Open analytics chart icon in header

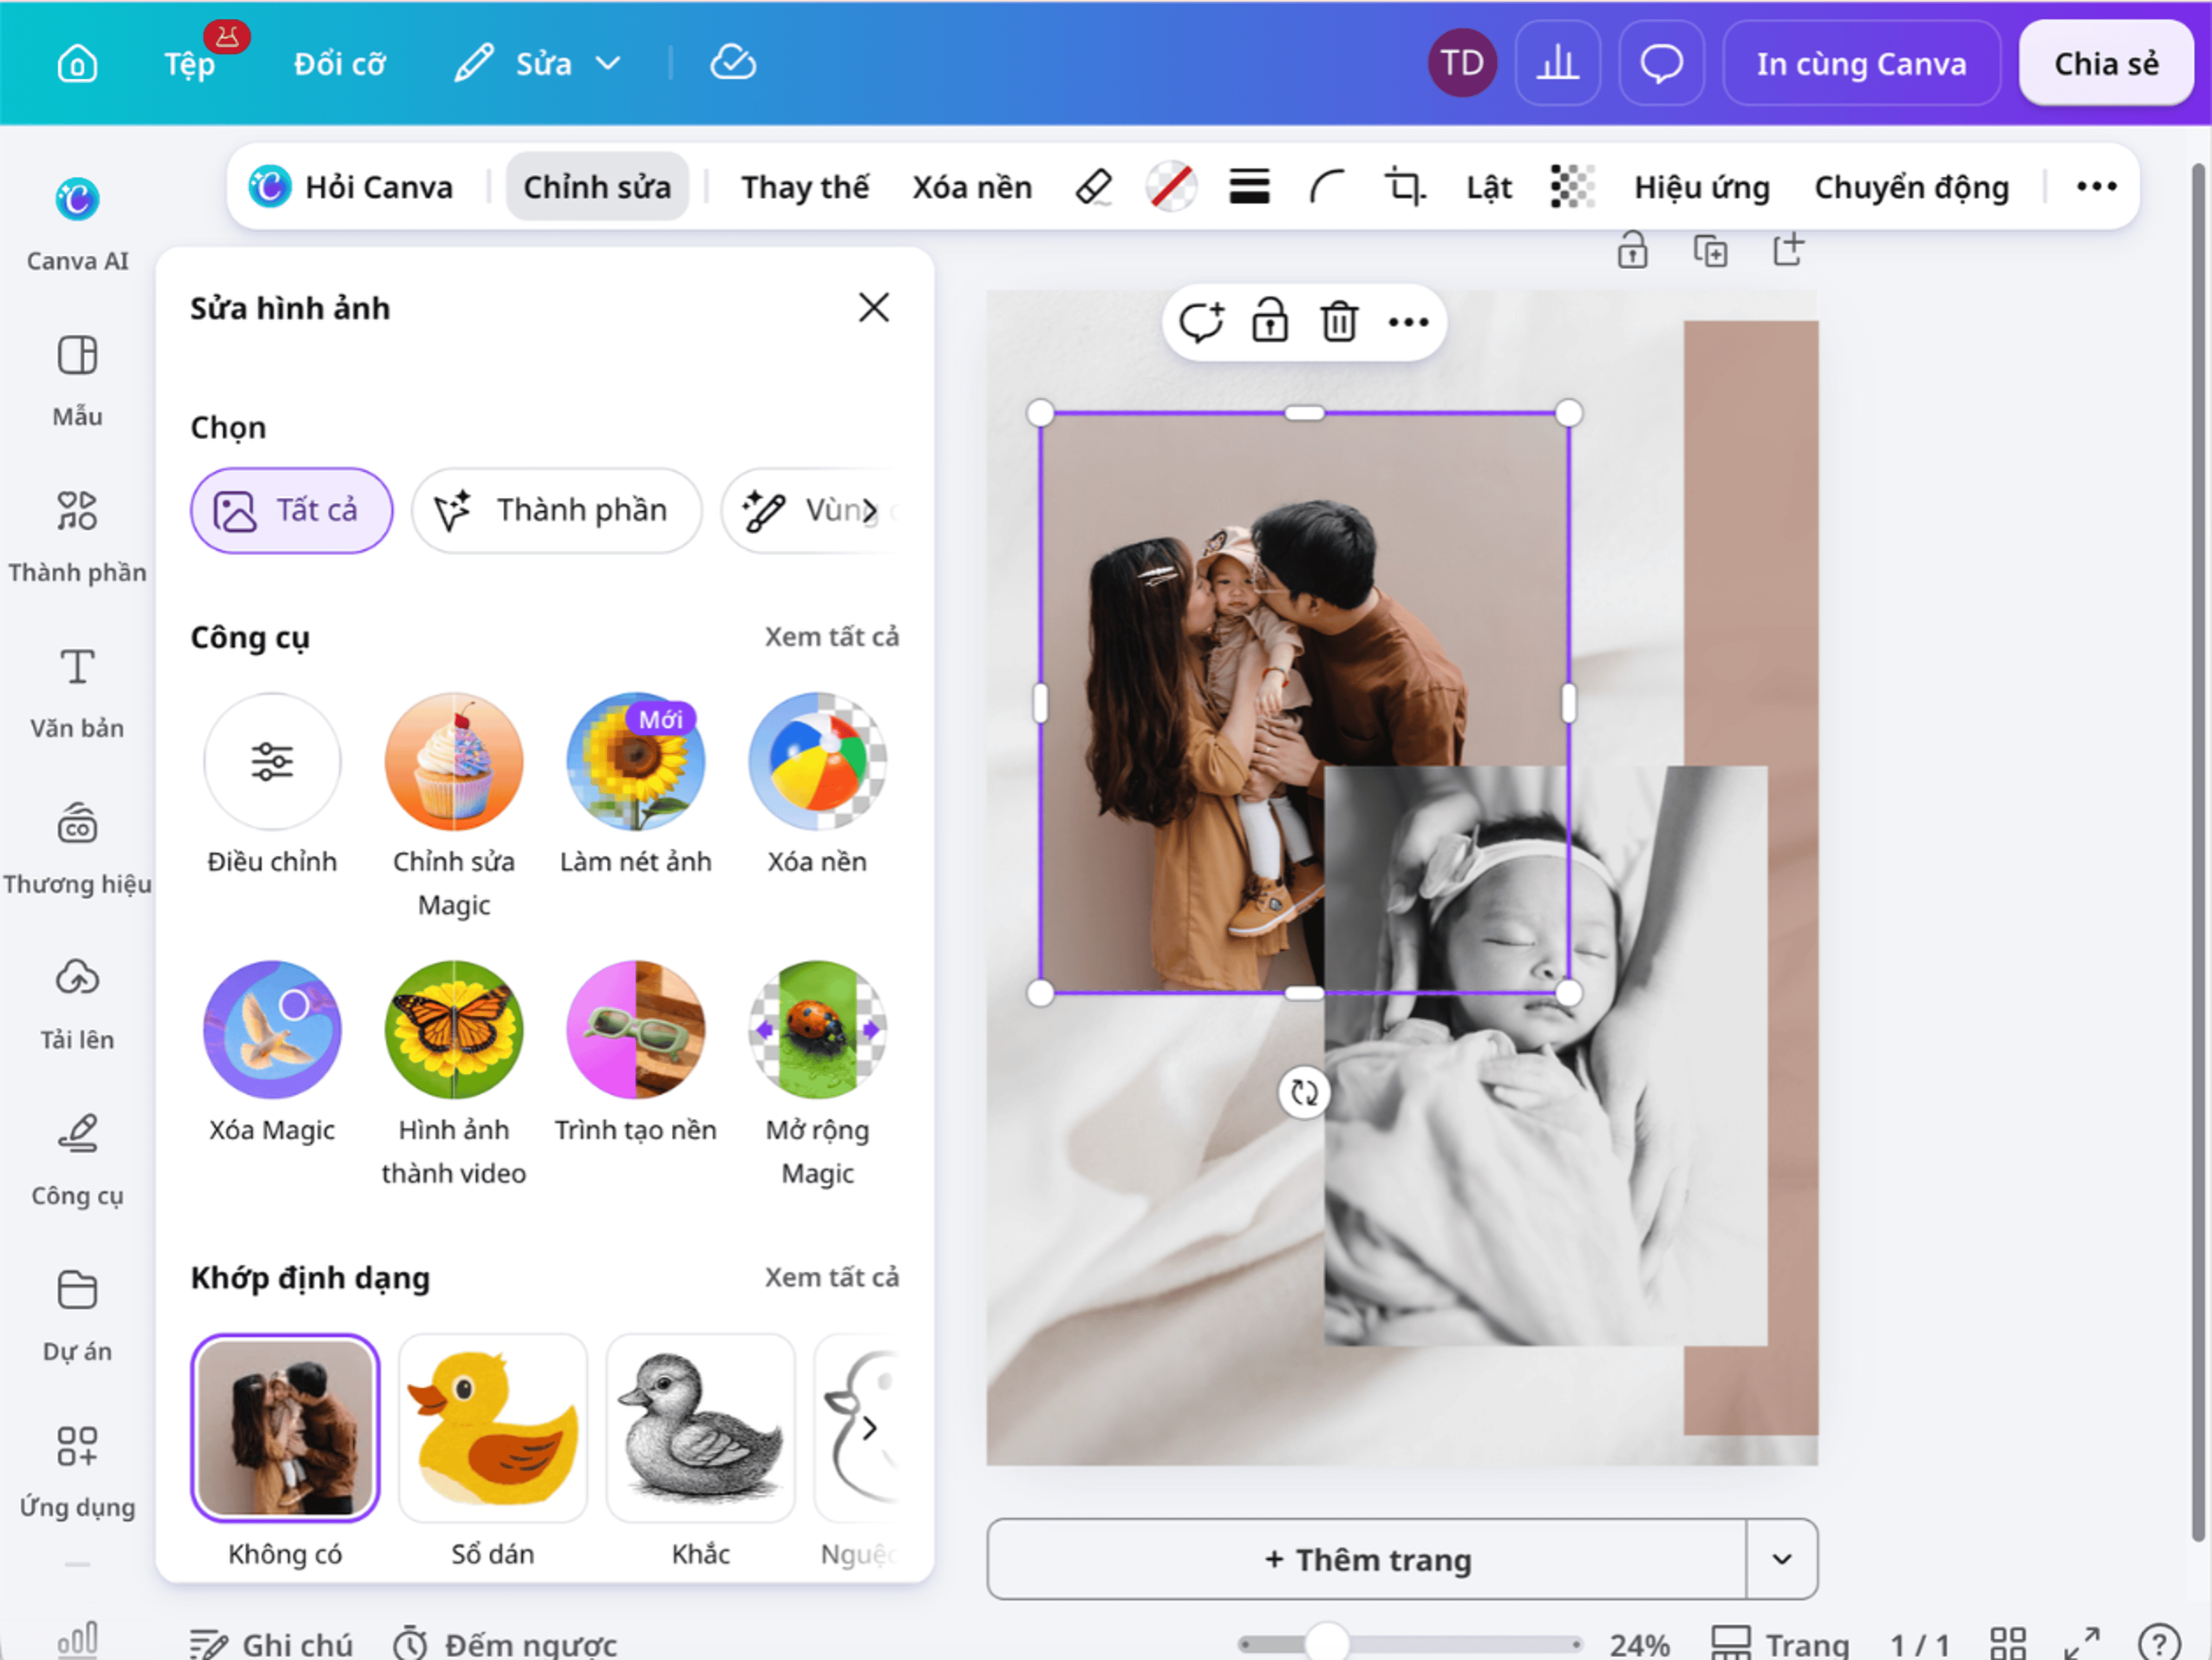(x=1557, y=64)
